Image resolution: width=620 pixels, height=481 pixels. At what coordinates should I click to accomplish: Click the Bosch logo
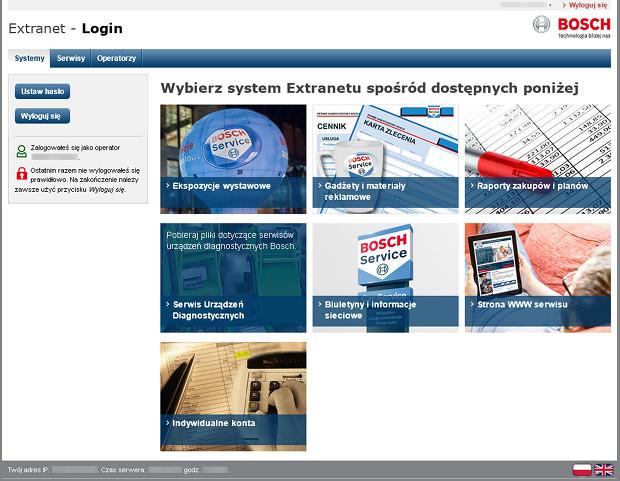(572, 27)
